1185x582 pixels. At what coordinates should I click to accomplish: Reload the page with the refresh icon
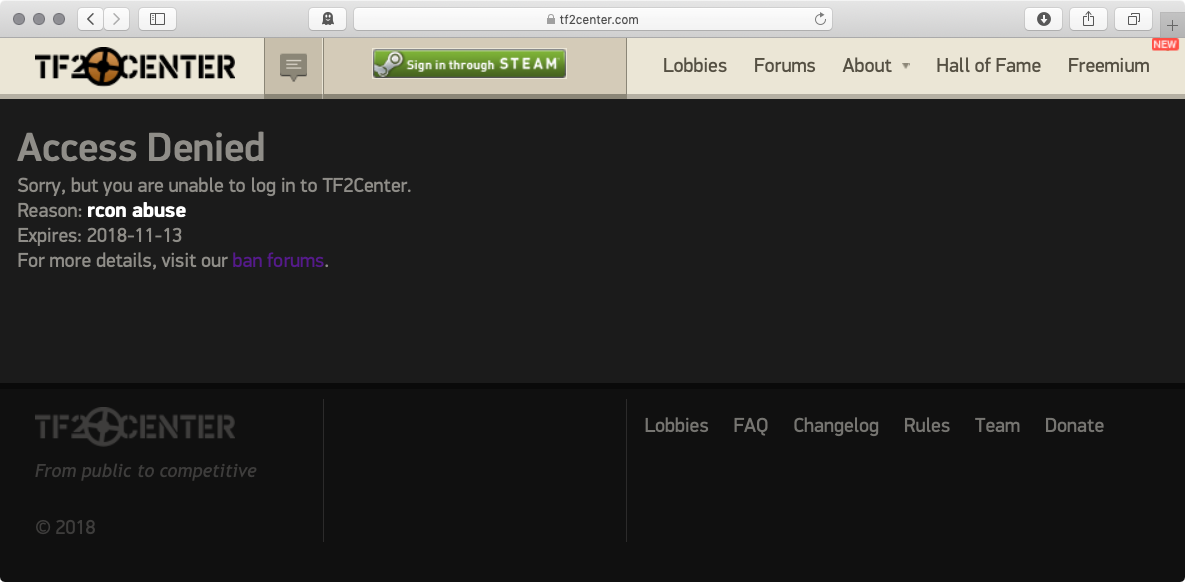(820, 20)
